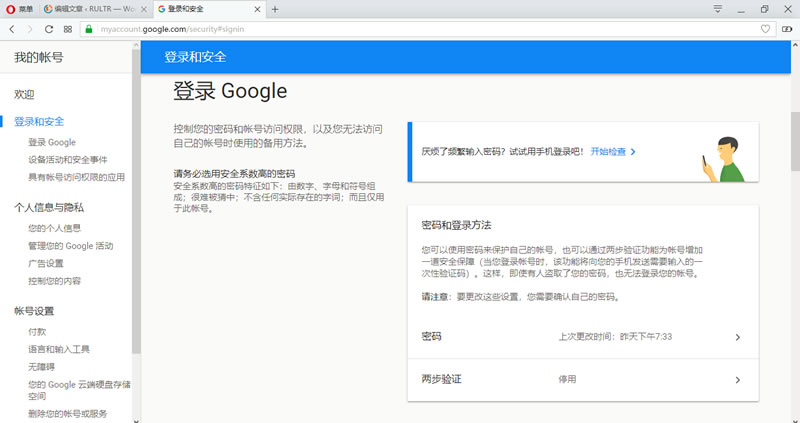Open the 密码 settings row
Viewport: 800px width, 423px height.
tap(583, 337)
